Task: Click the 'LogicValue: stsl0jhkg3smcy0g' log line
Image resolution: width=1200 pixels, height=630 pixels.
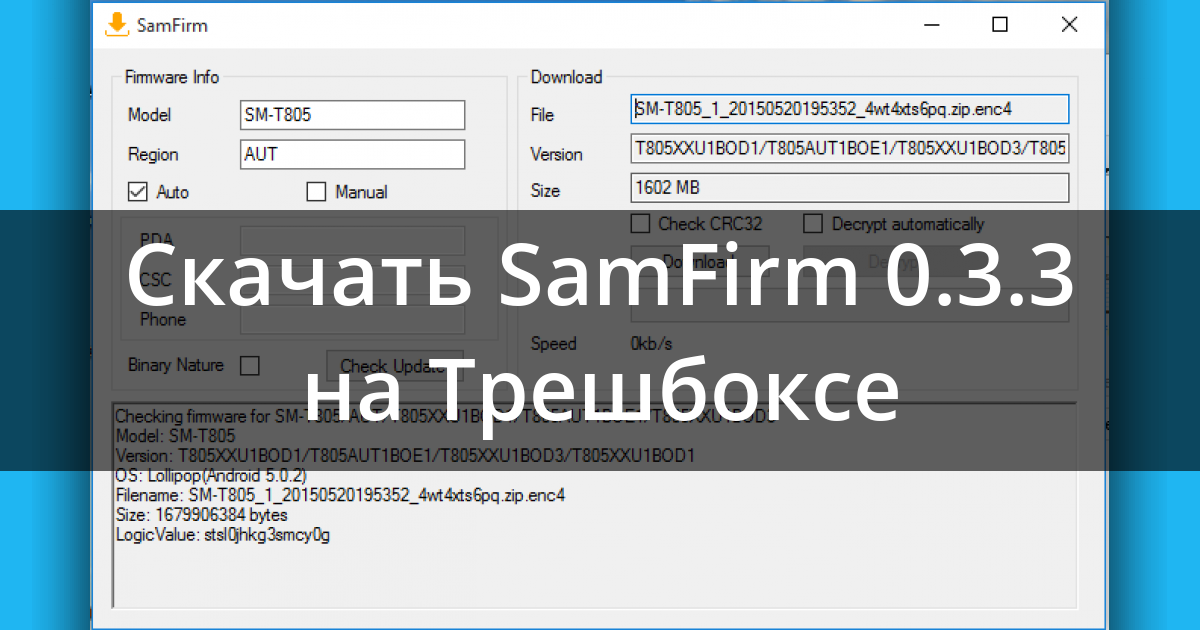Action: pos(222,535)
